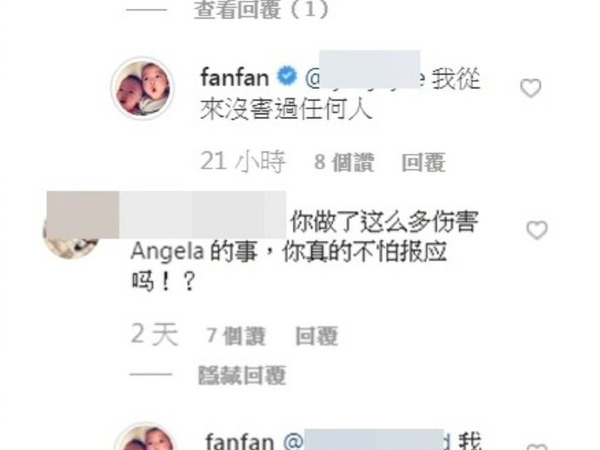
Task: Open the 21 小時 timestamp
Action: pyautogui.click(x=243, y=161)
